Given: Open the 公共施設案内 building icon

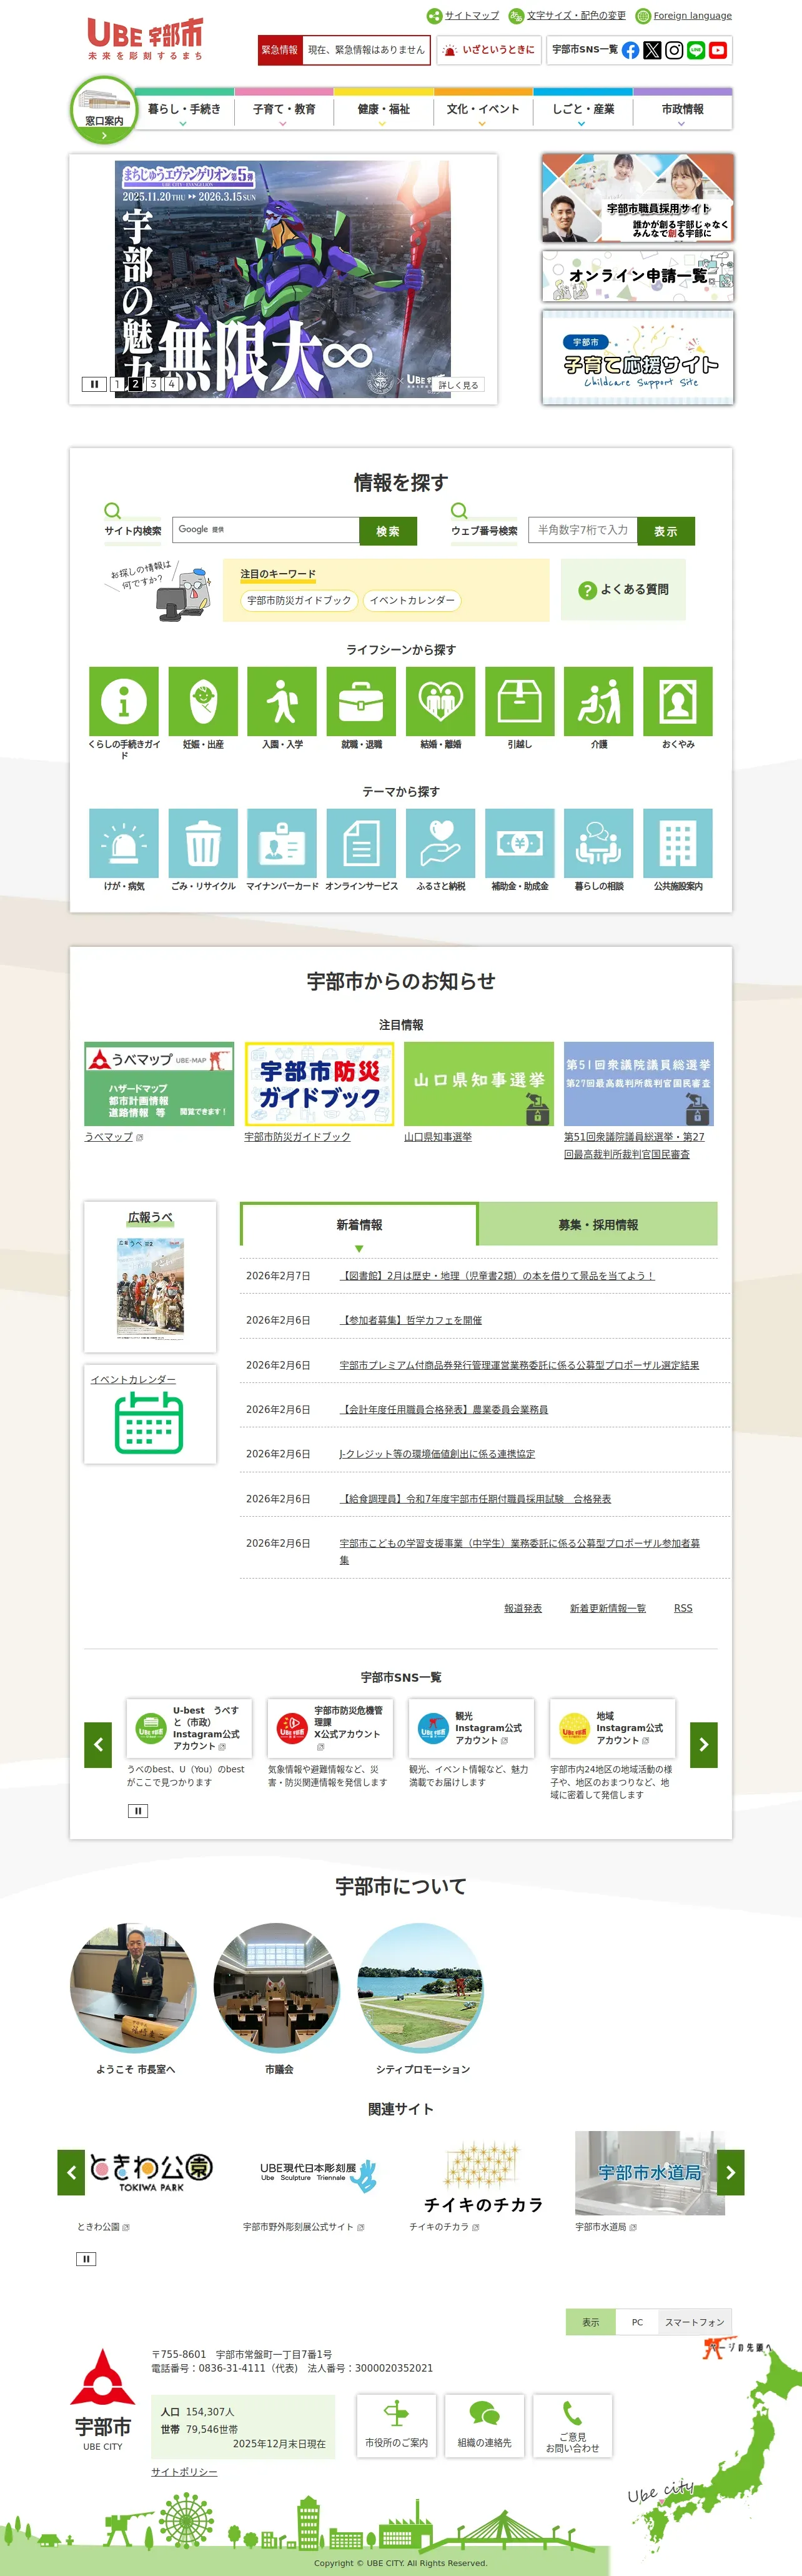Looking at the screenshot, I should pos(678,843).
